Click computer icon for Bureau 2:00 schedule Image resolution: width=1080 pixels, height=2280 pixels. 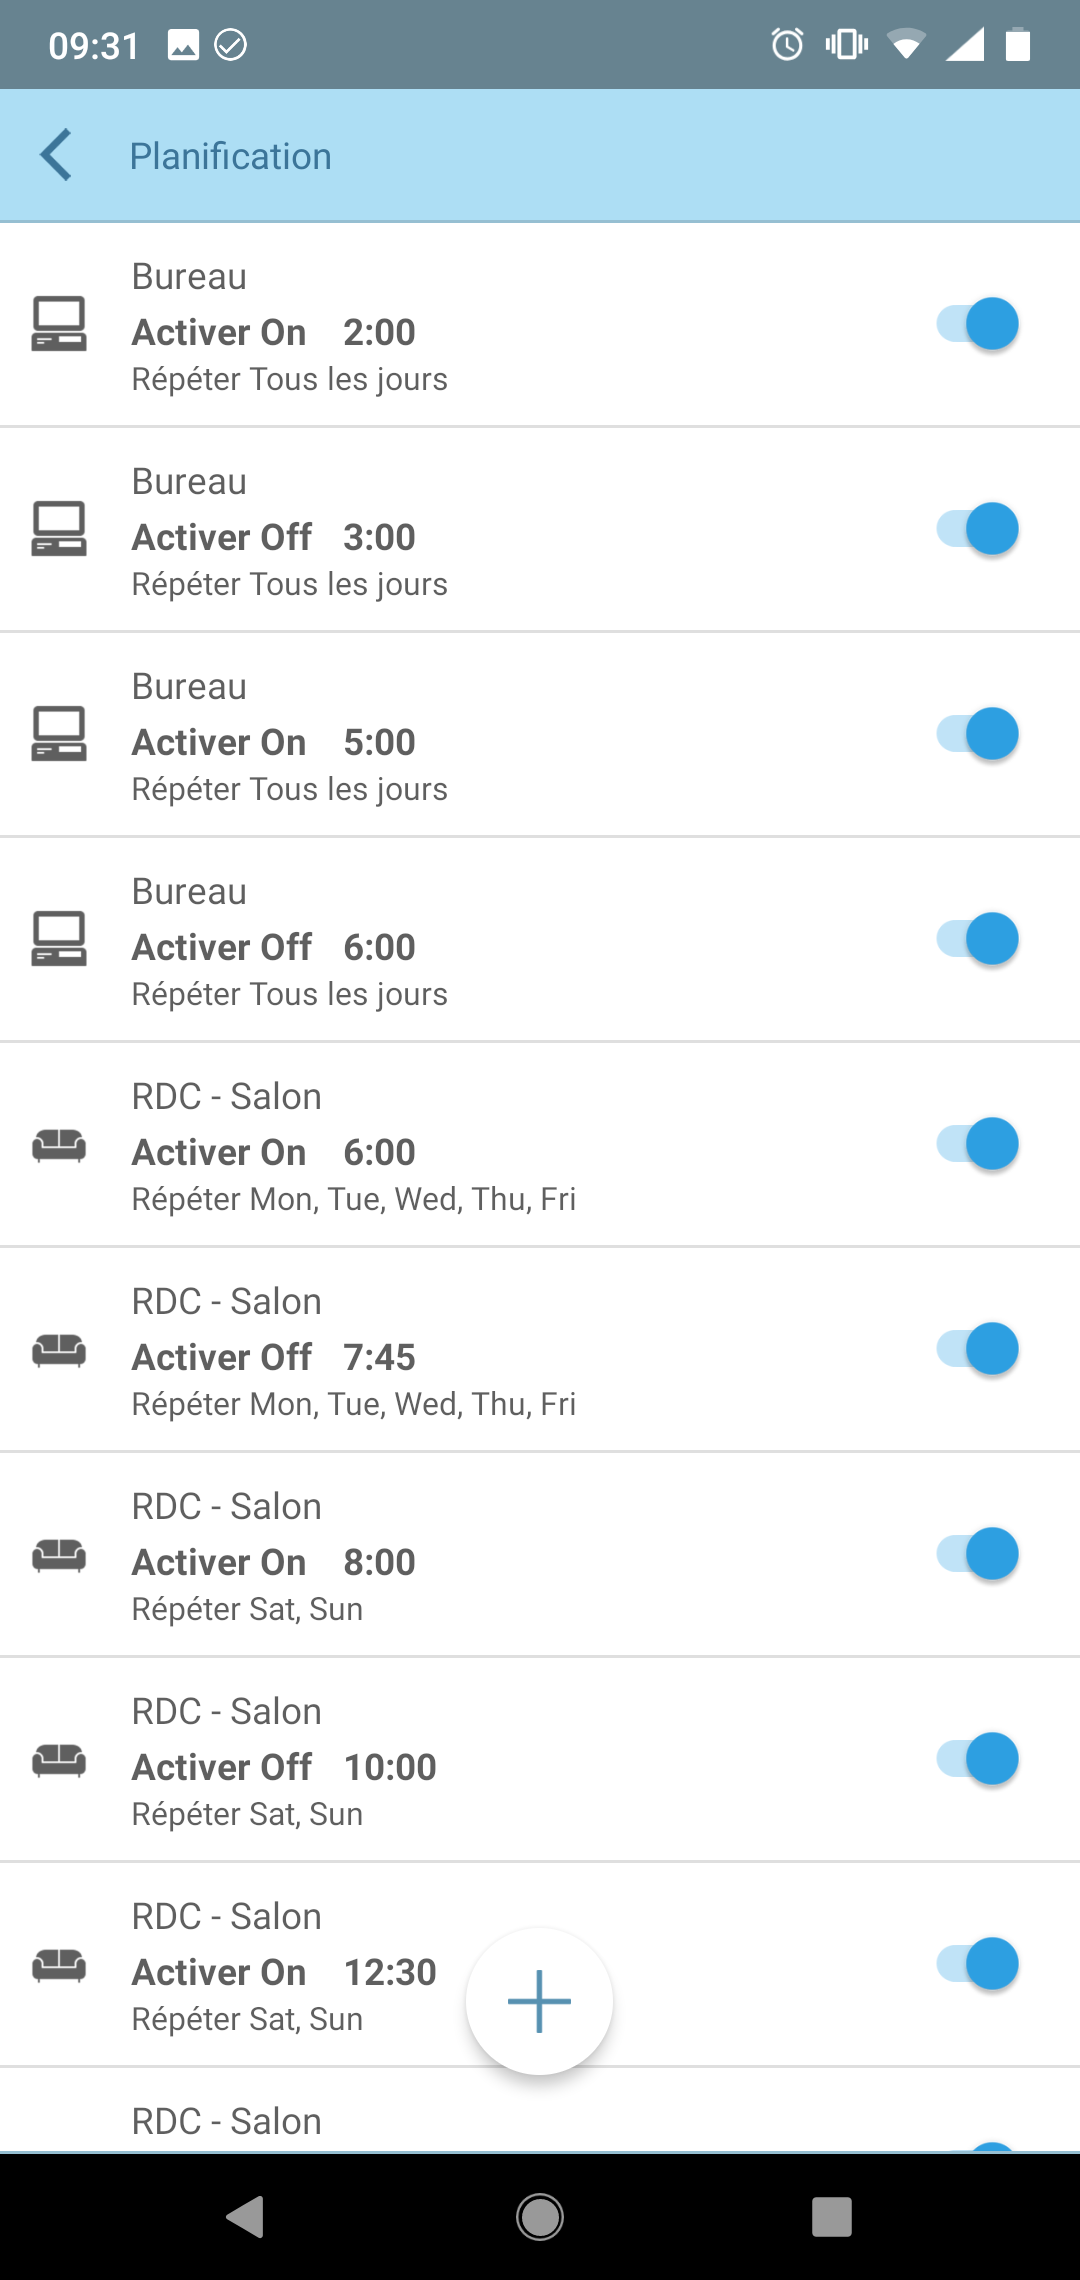tap(59, 324)
